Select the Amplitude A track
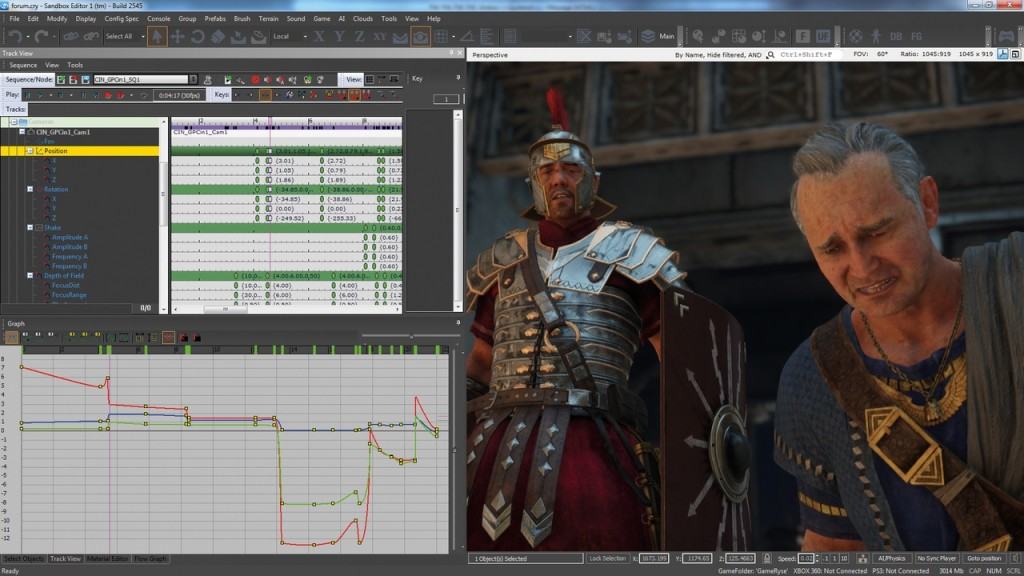Screen dimensions: 1024x576 (x=69, y=237)
